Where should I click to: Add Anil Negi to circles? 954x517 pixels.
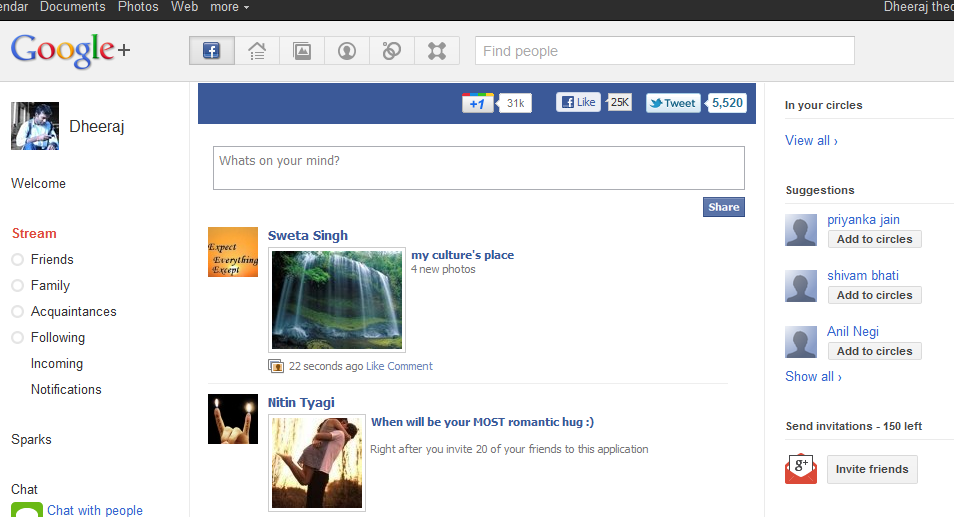click(874, 351)
